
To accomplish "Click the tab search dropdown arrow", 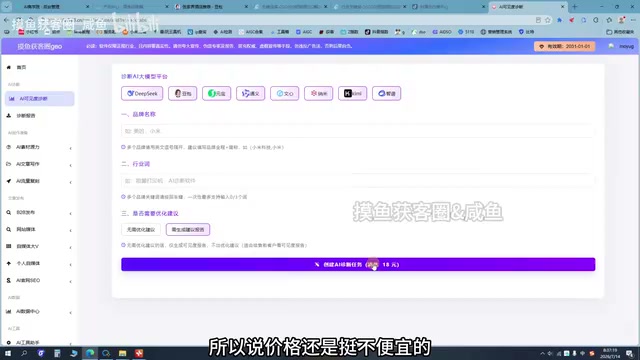I will coord(7,7).
